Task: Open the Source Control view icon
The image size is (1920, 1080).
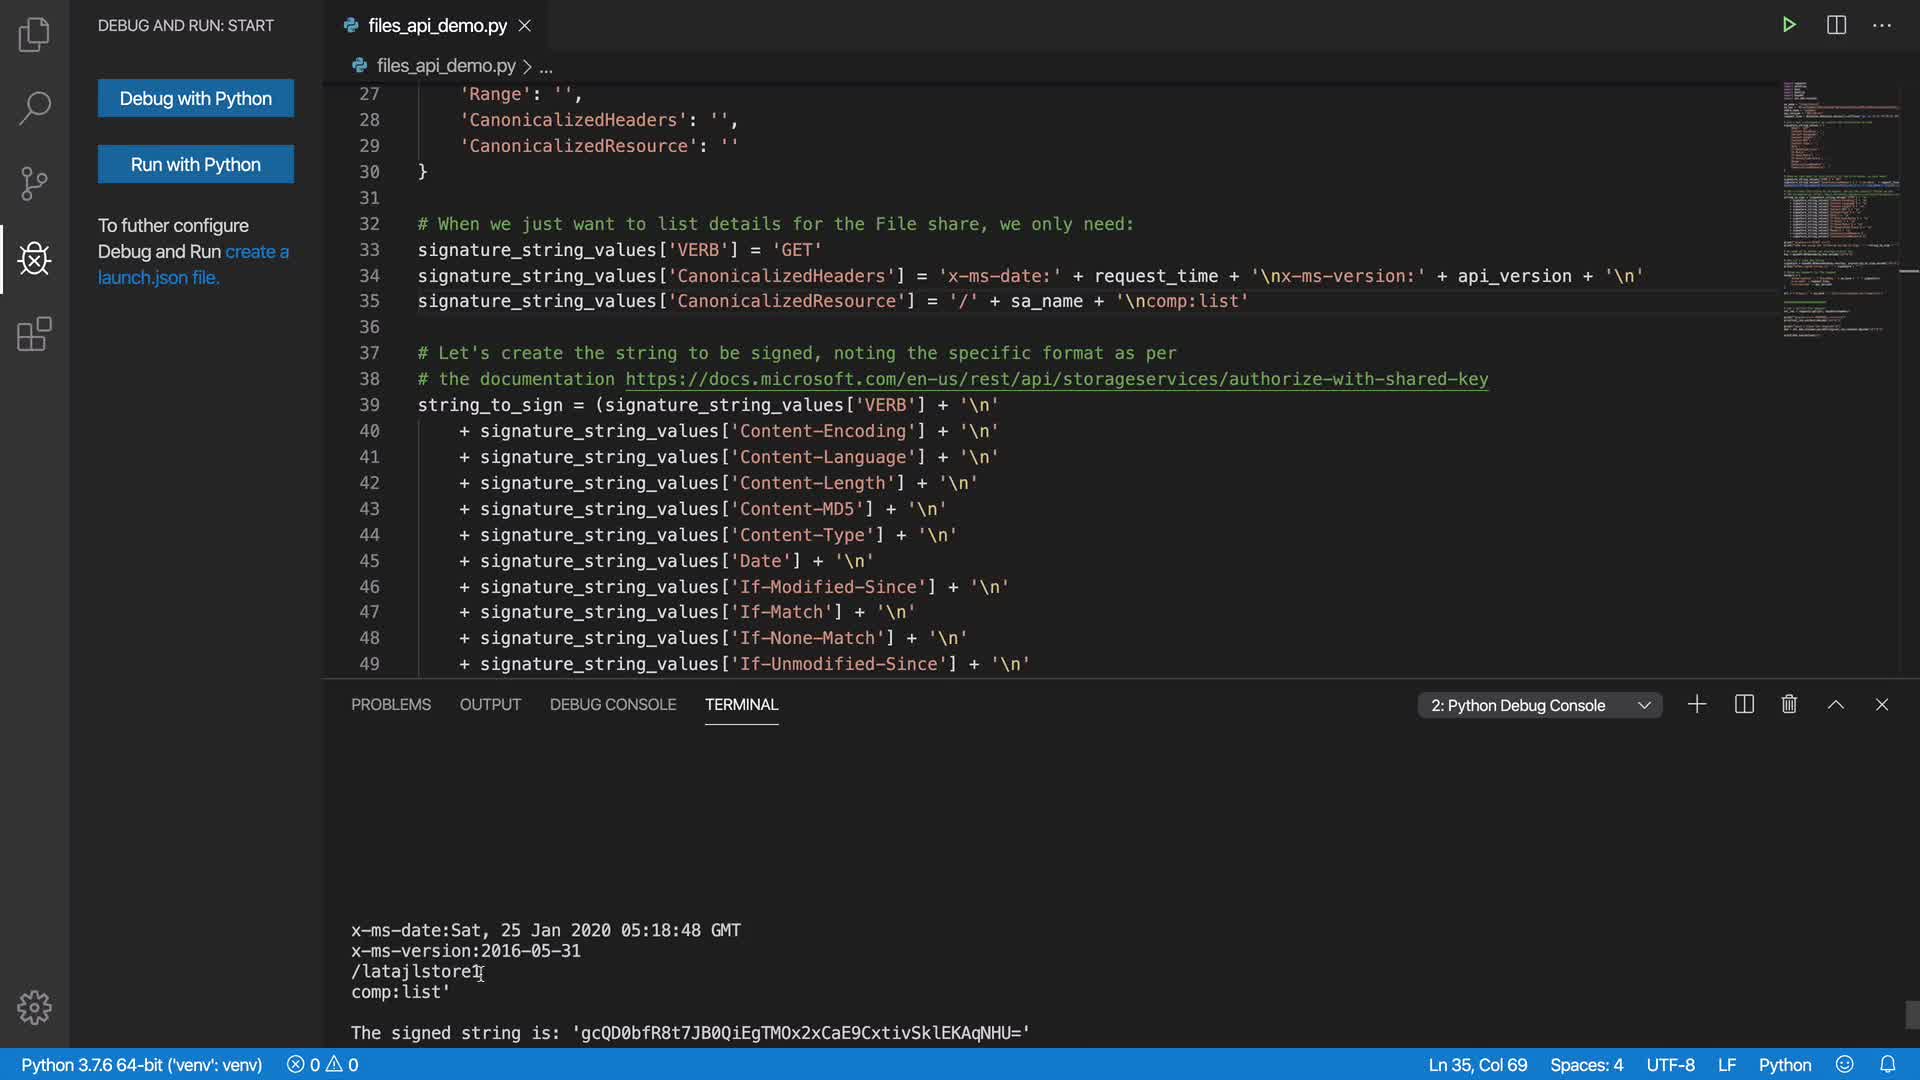Action: [34, 183]
